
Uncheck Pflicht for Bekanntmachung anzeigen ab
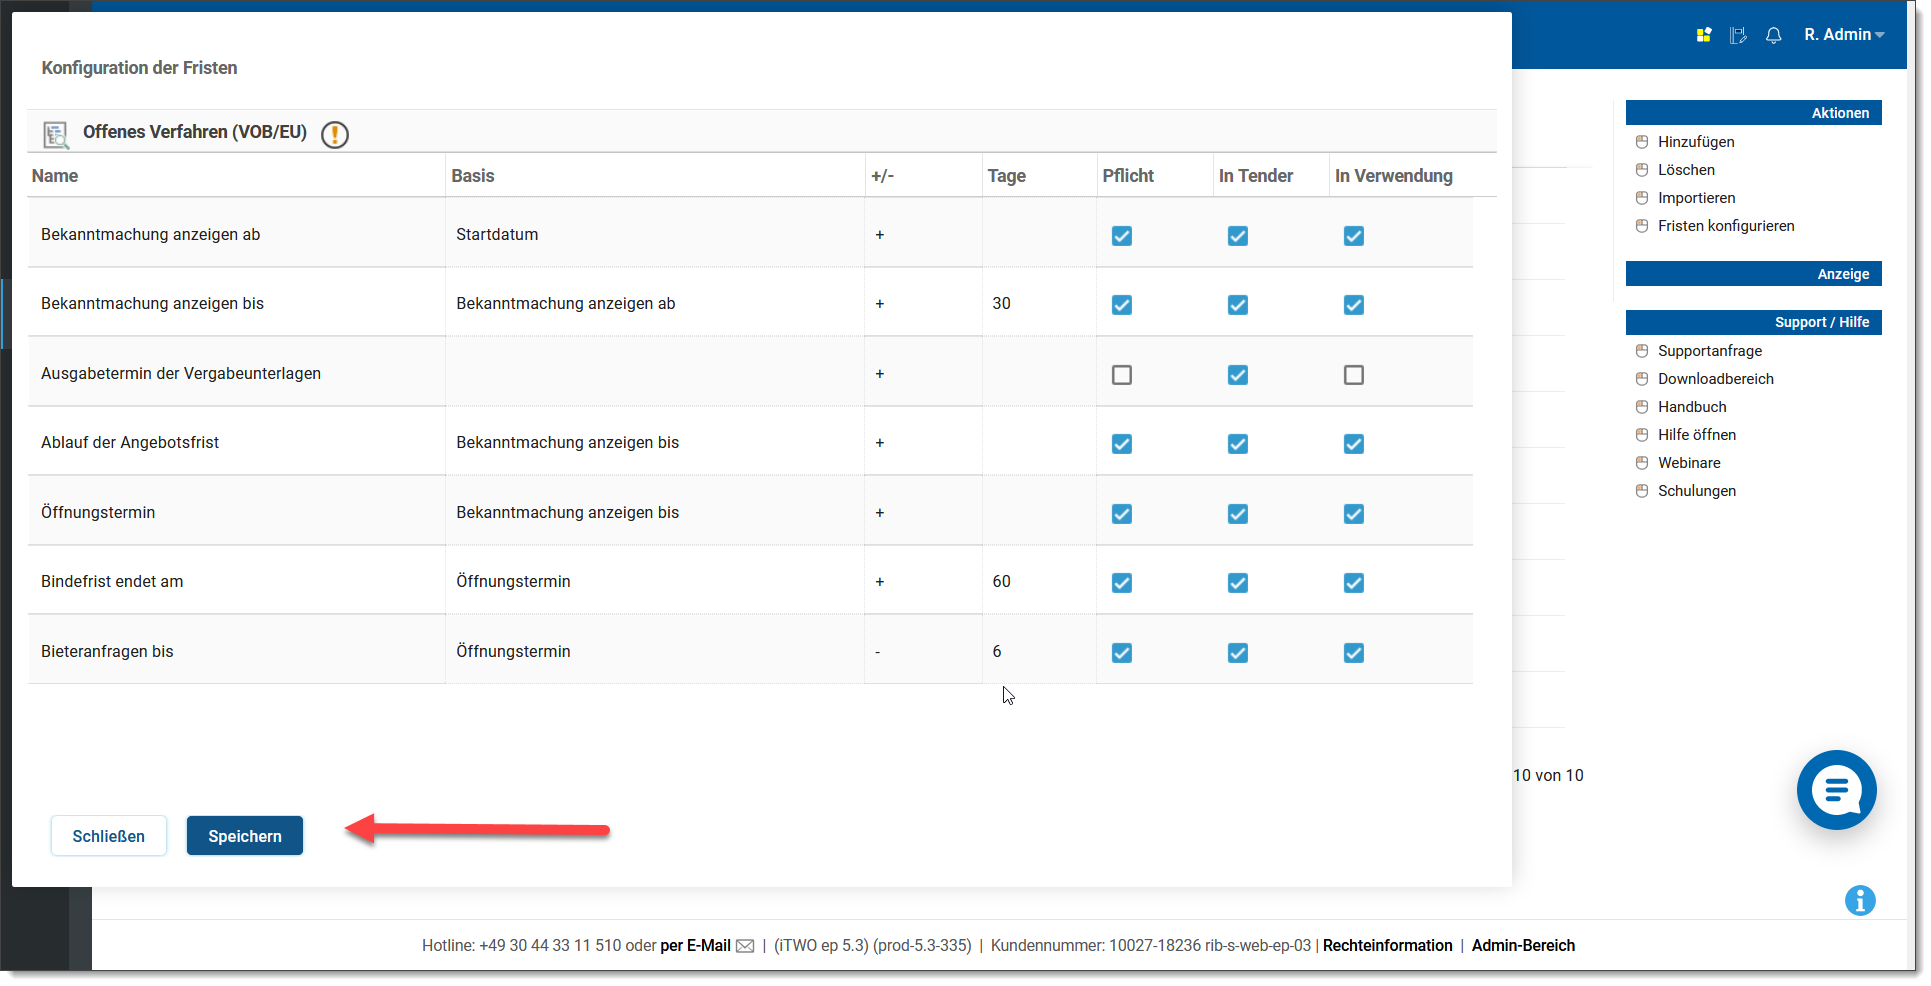1122,236
